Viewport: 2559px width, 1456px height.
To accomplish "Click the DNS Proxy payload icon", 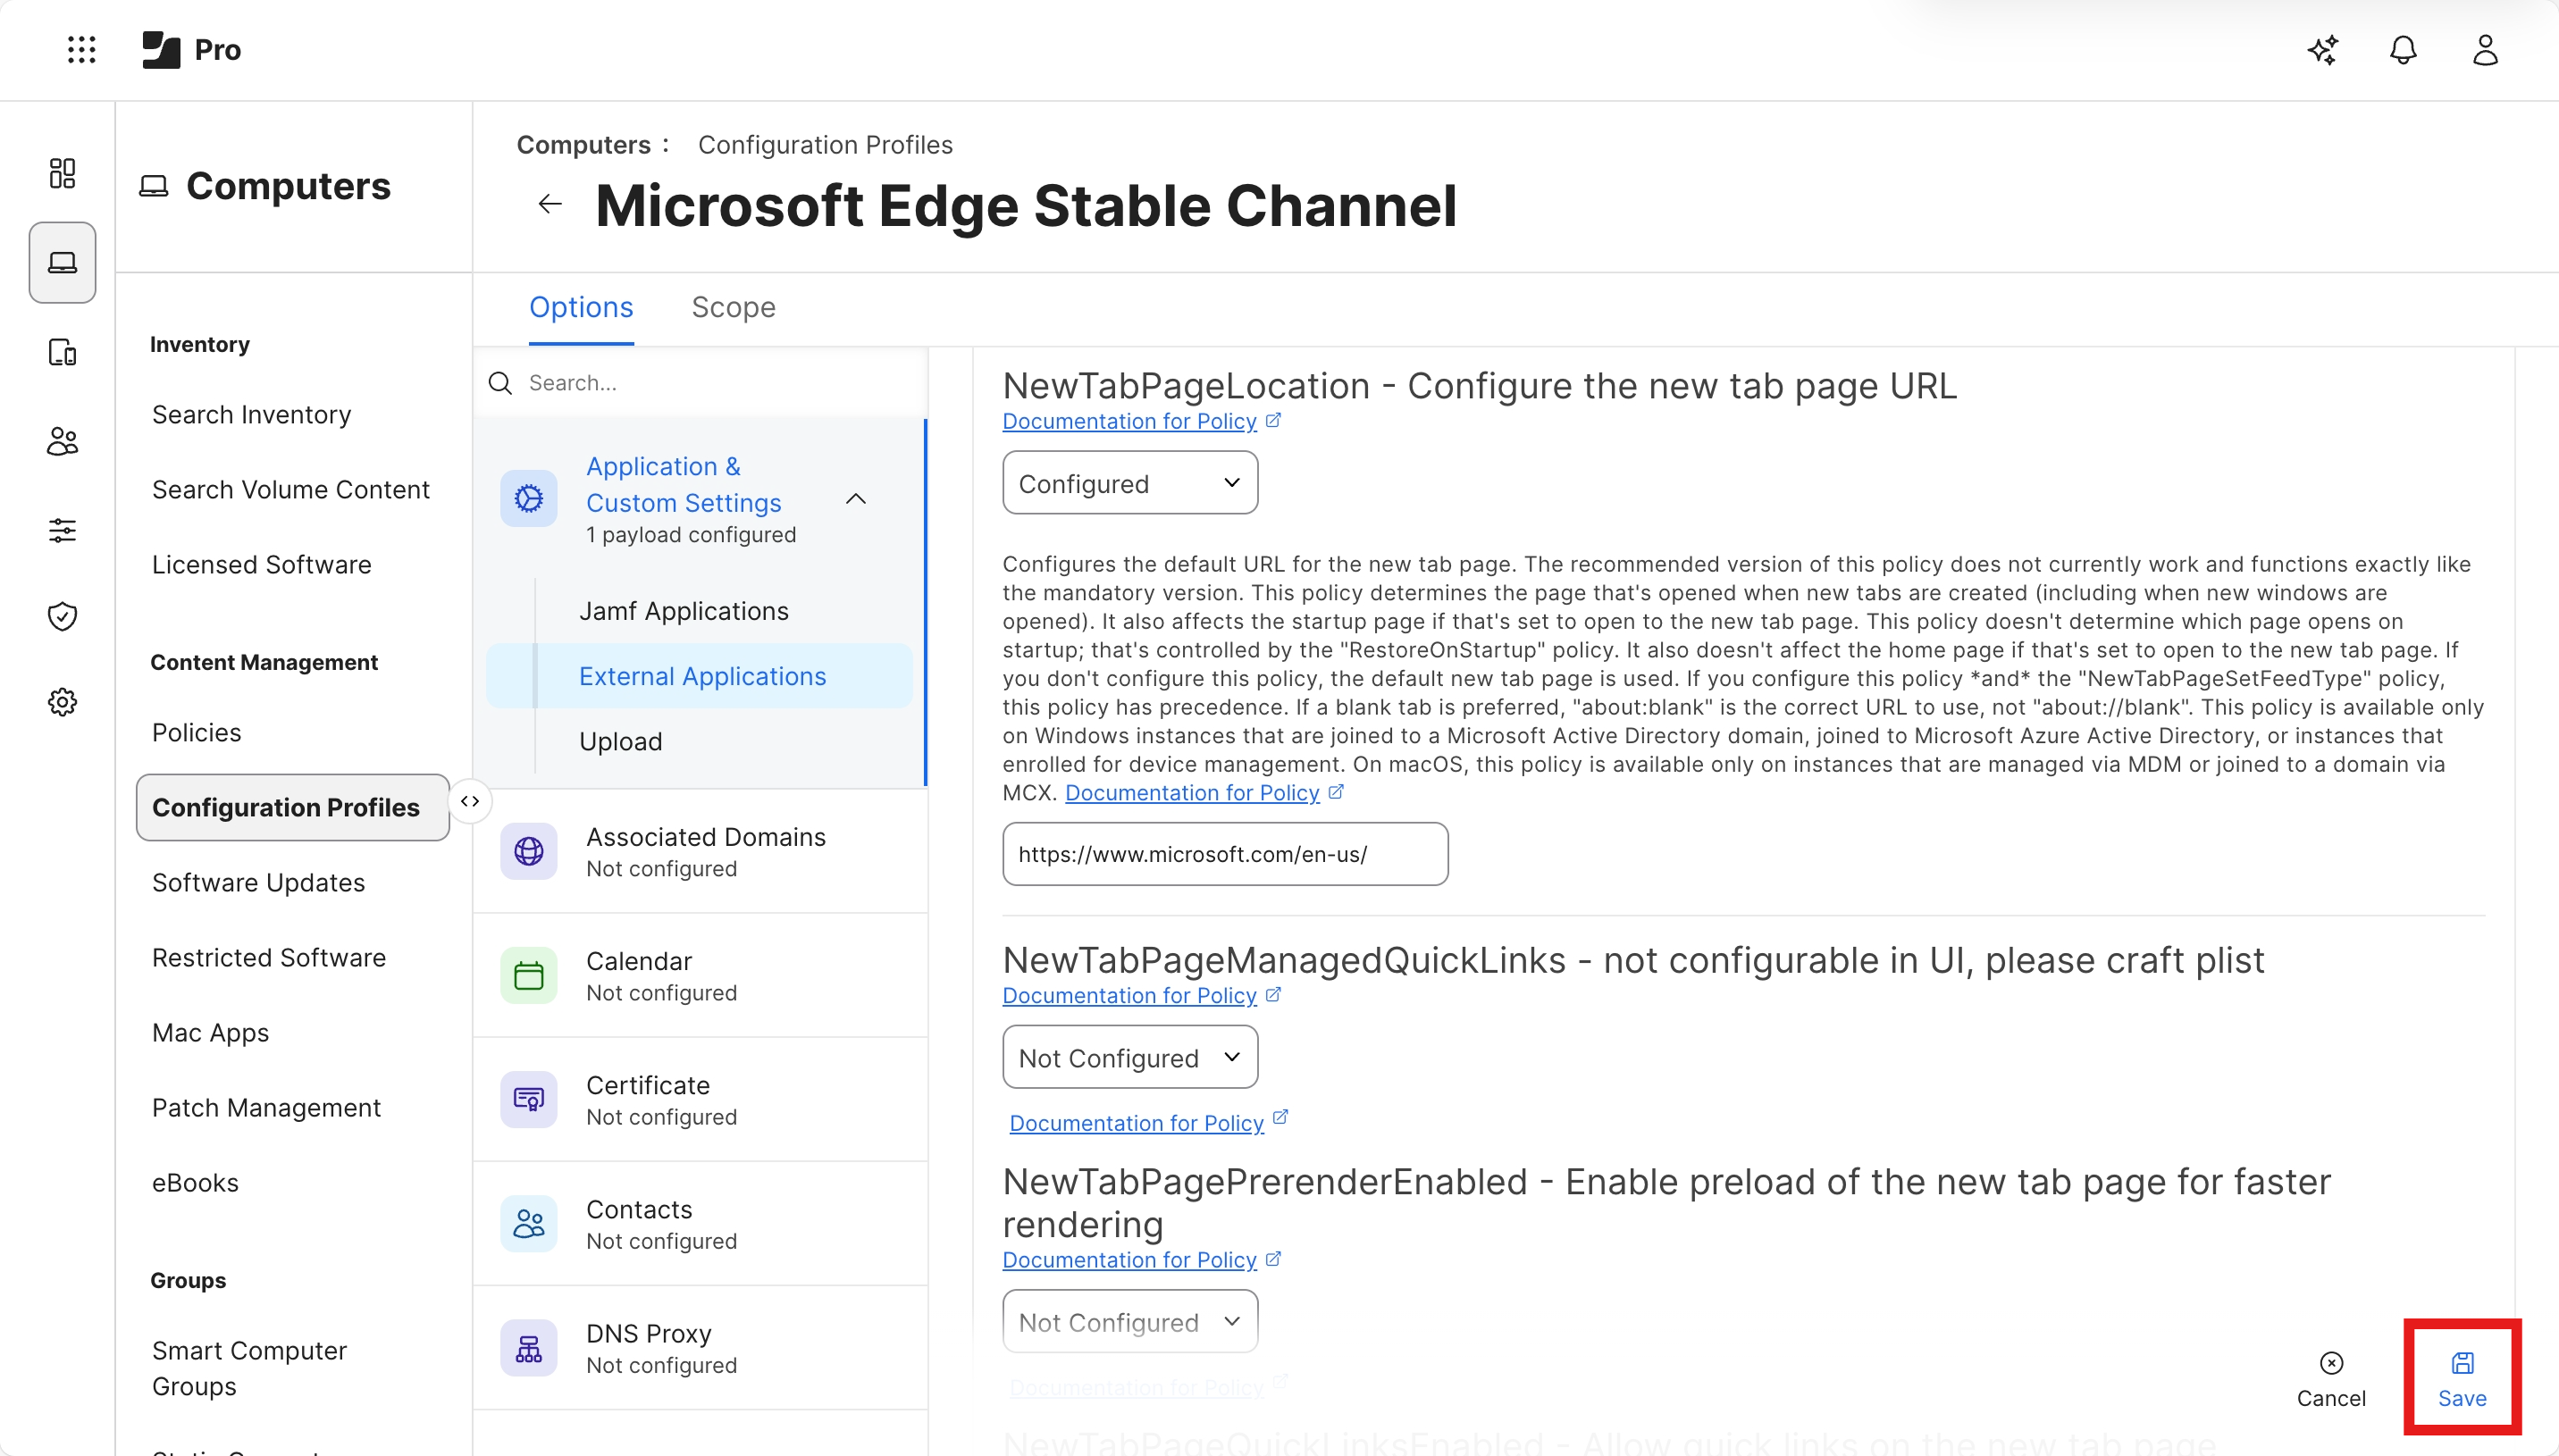I will point(529,1348).
